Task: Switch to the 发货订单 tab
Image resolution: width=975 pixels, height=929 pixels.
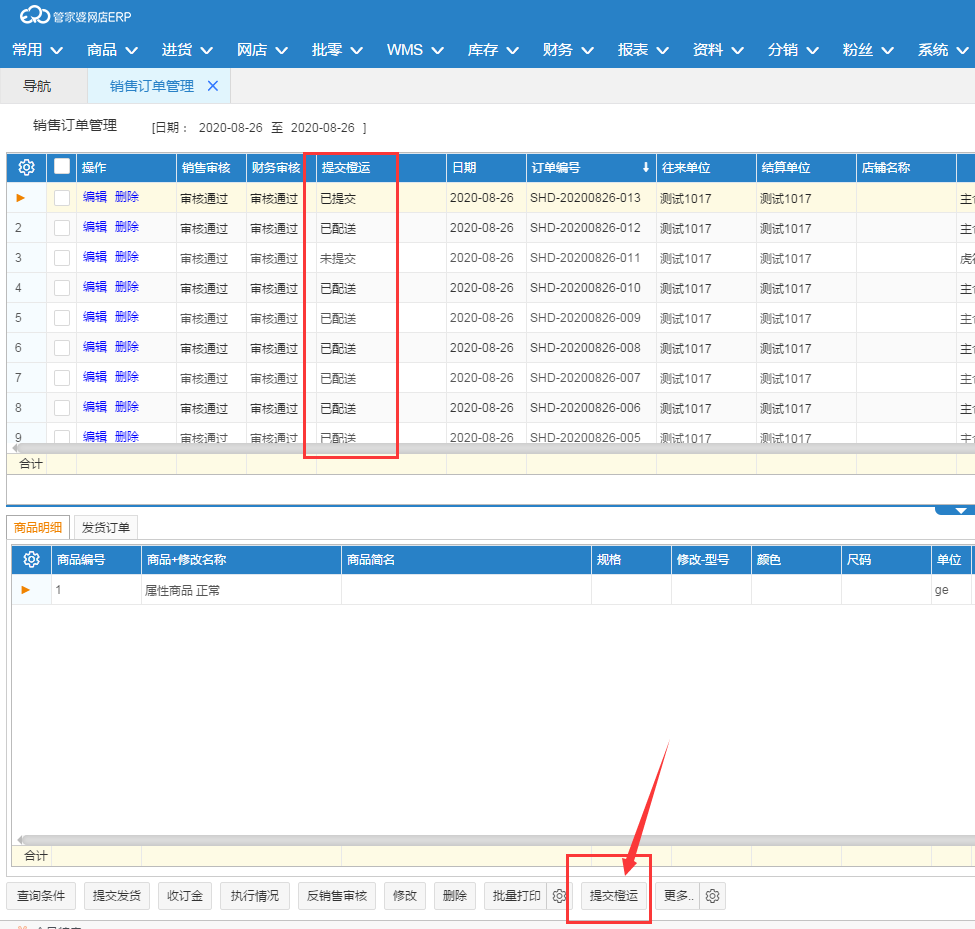Action: [106, 527]
